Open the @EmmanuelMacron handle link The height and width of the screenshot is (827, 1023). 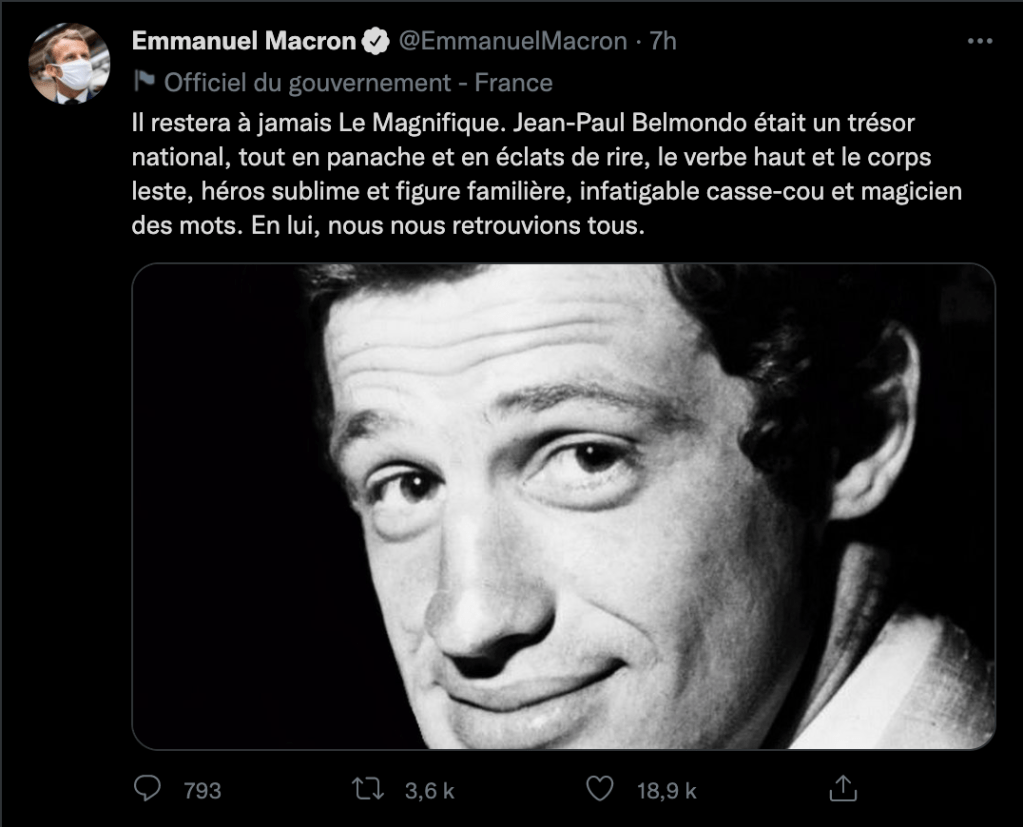pyautogui.click(x=513, y=42)
